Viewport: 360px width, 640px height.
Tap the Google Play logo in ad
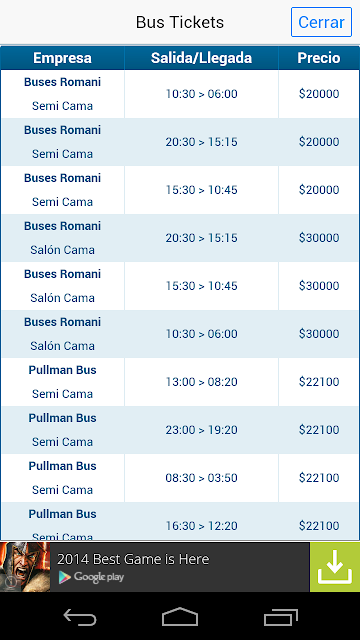pyautogui.click(x=91, y=577)
